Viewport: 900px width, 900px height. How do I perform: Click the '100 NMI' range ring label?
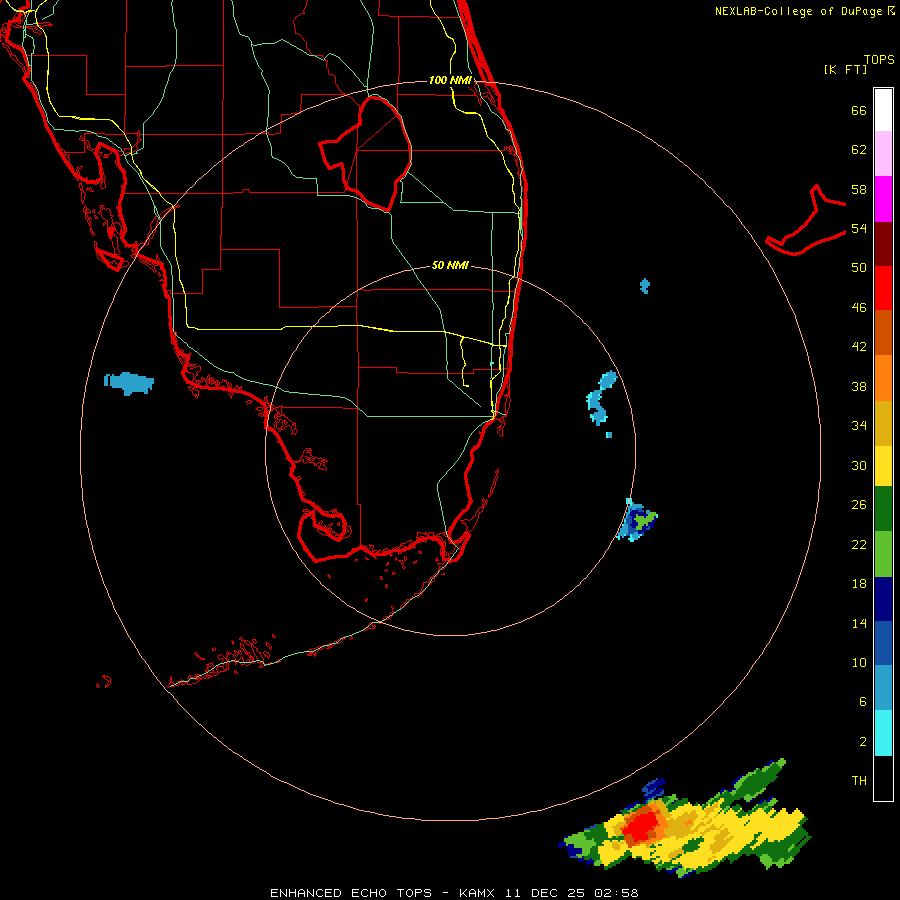450,80
